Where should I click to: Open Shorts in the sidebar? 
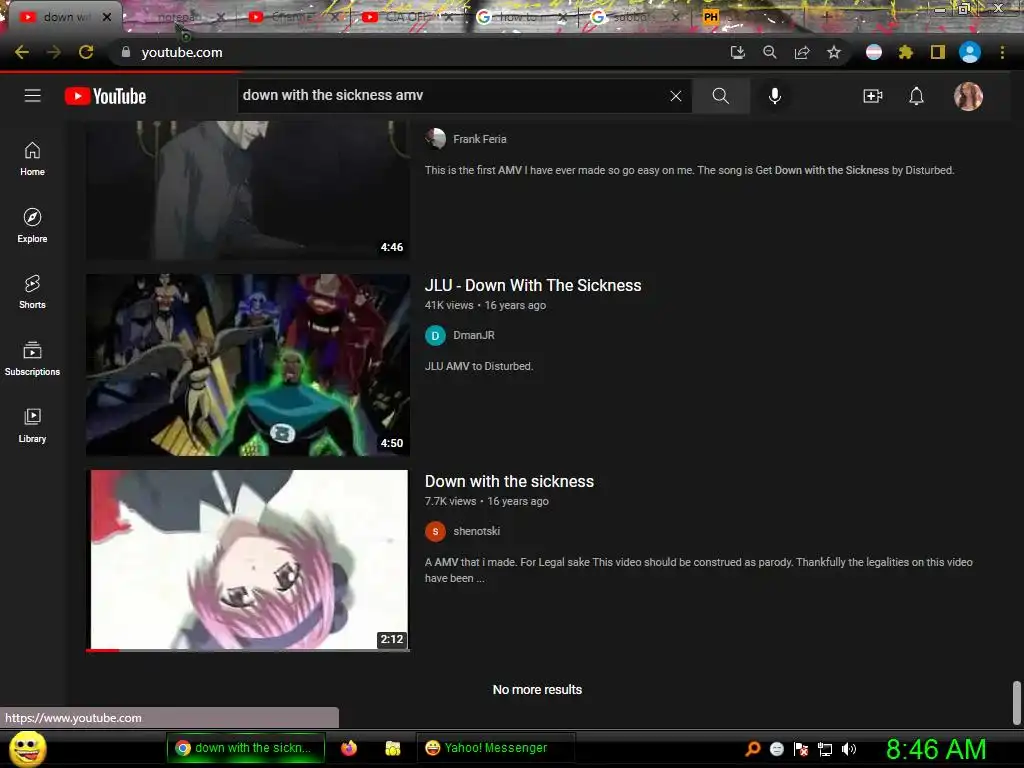32,291
